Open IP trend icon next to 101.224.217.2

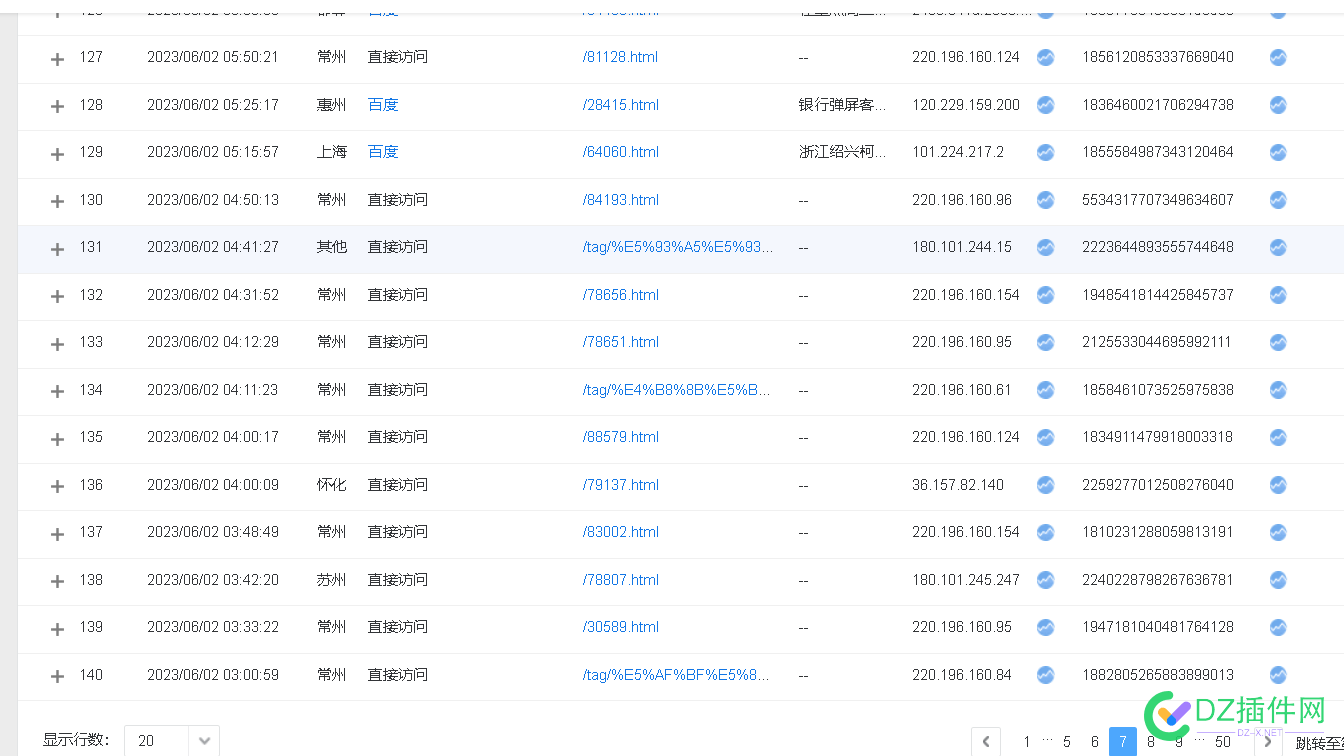coord(1045,152)
